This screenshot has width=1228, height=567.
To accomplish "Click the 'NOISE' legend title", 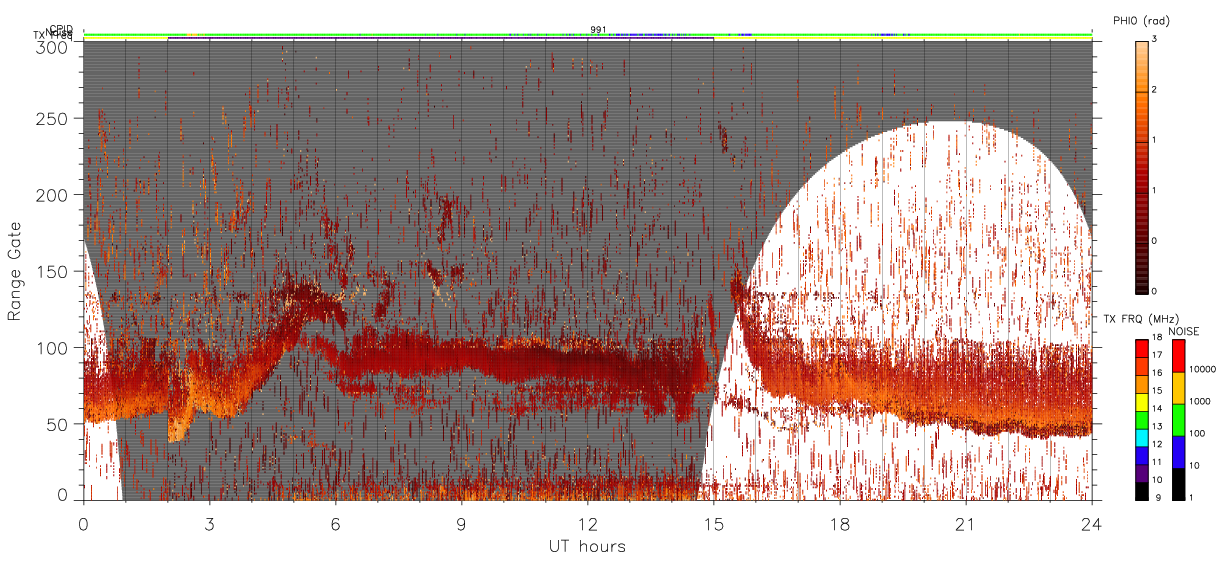I will (1183, 331).
